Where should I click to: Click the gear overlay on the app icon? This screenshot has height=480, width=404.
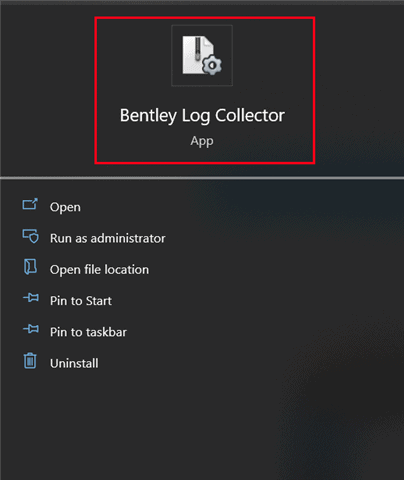pyautogui.click(x=212, y=65)
